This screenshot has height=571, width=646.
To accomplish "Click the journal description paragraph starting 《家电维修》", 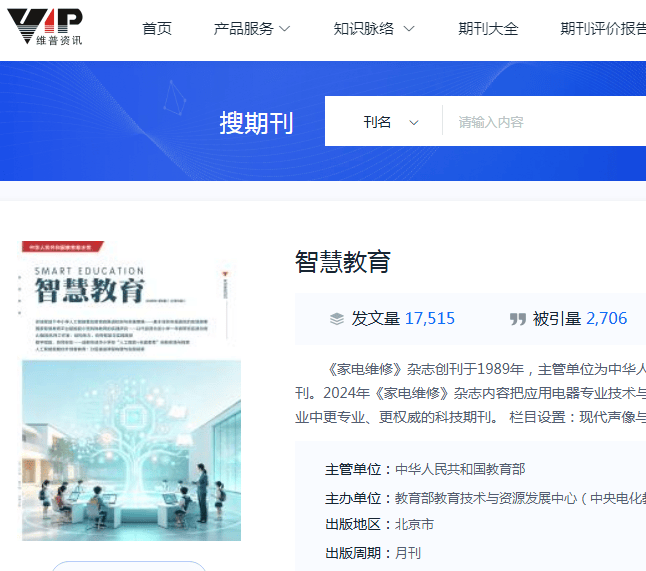I will [x=470, y=393].
